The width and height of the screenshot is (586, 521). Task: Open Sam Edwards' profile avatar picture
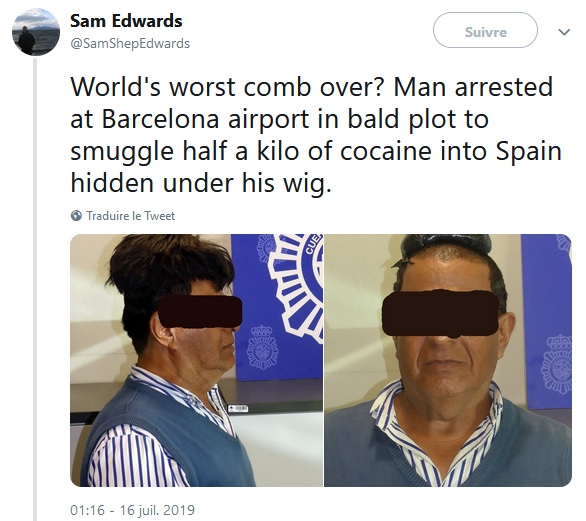[x=36, y=32]
